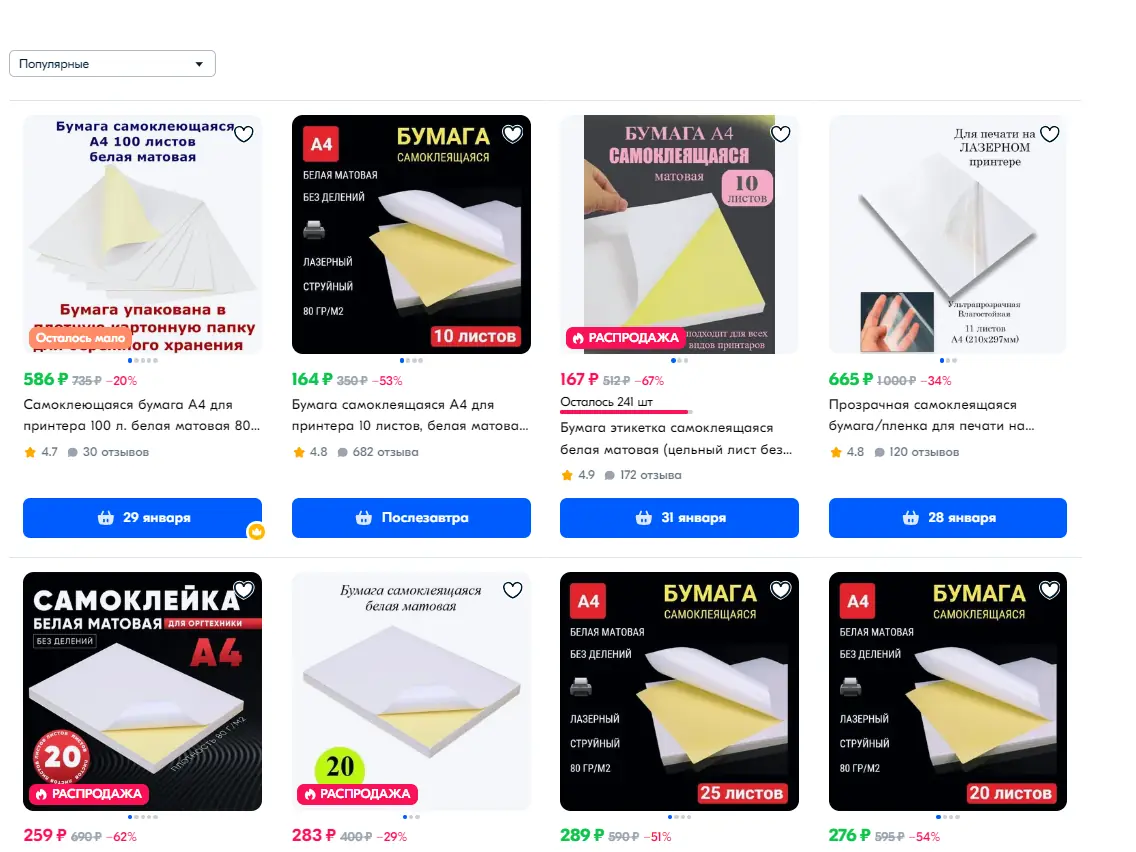Add to cart with 29 января delivery

tap(143, 518)
